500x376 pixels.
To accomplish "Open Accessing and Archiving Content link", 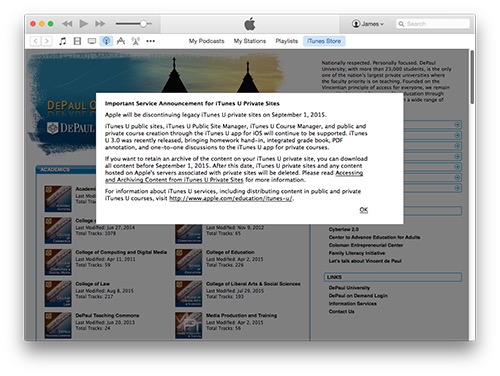I will (233, 176).
